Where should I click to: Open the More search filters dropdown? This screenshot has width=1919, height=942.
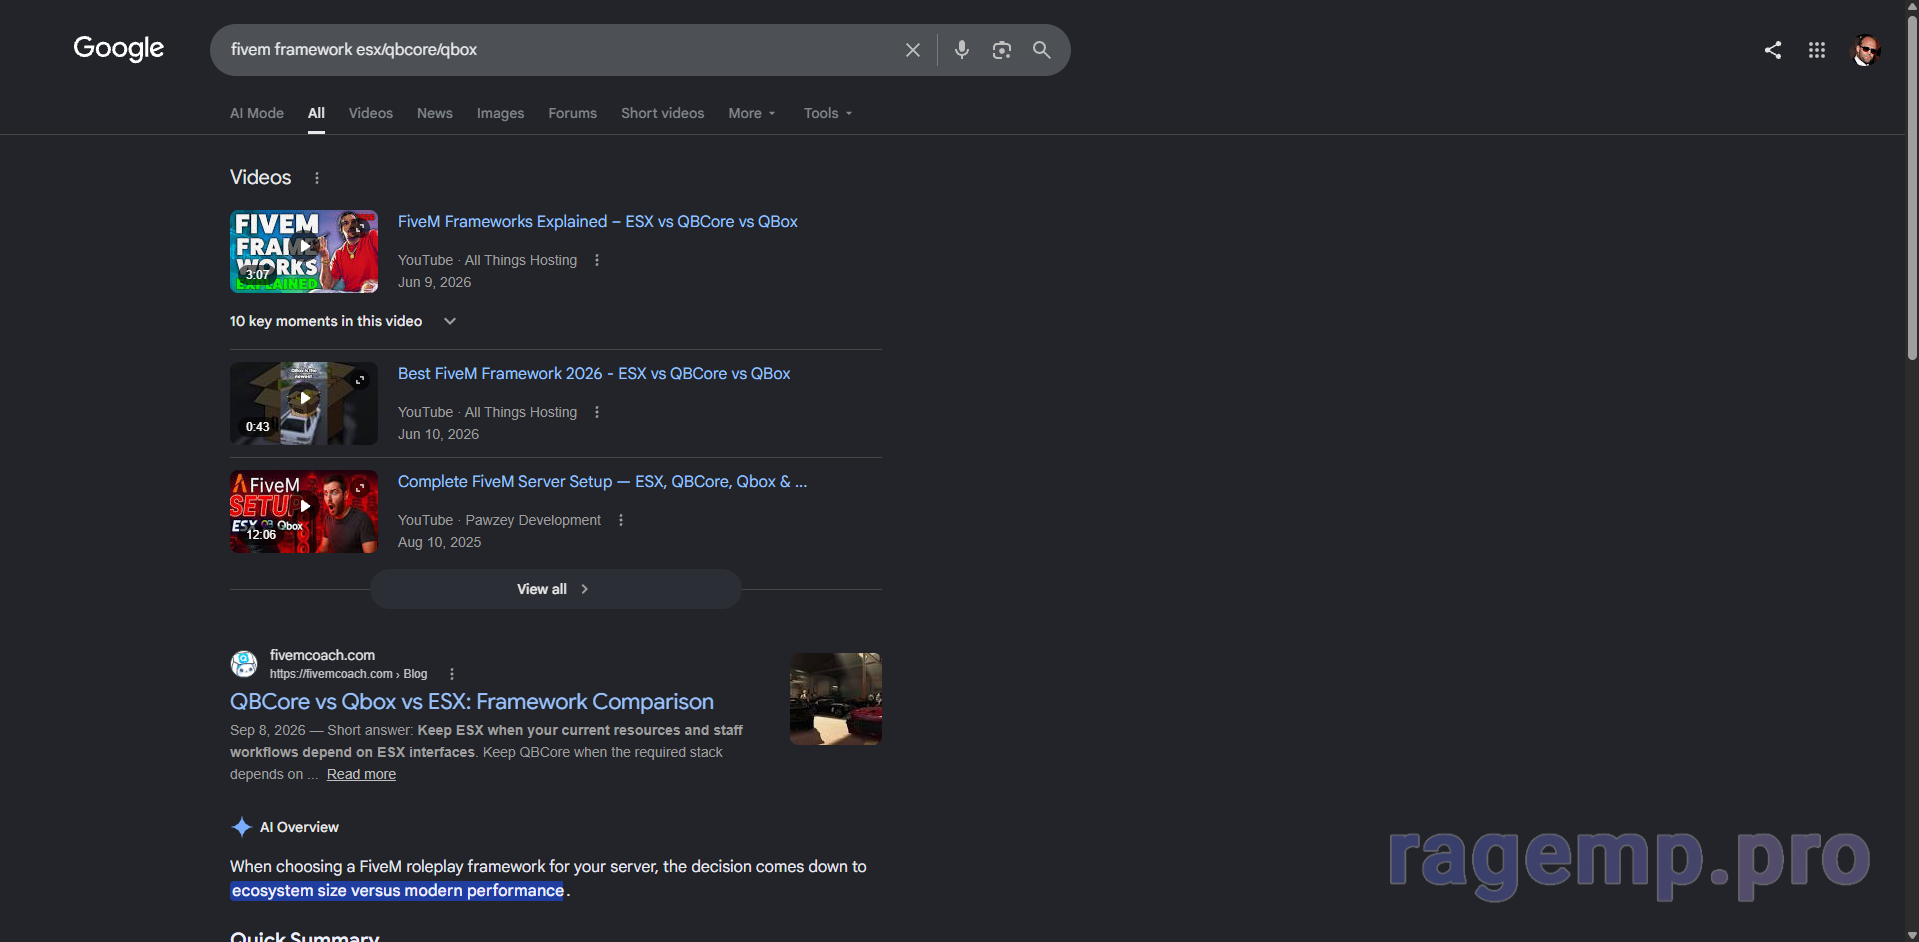[752, 113]
